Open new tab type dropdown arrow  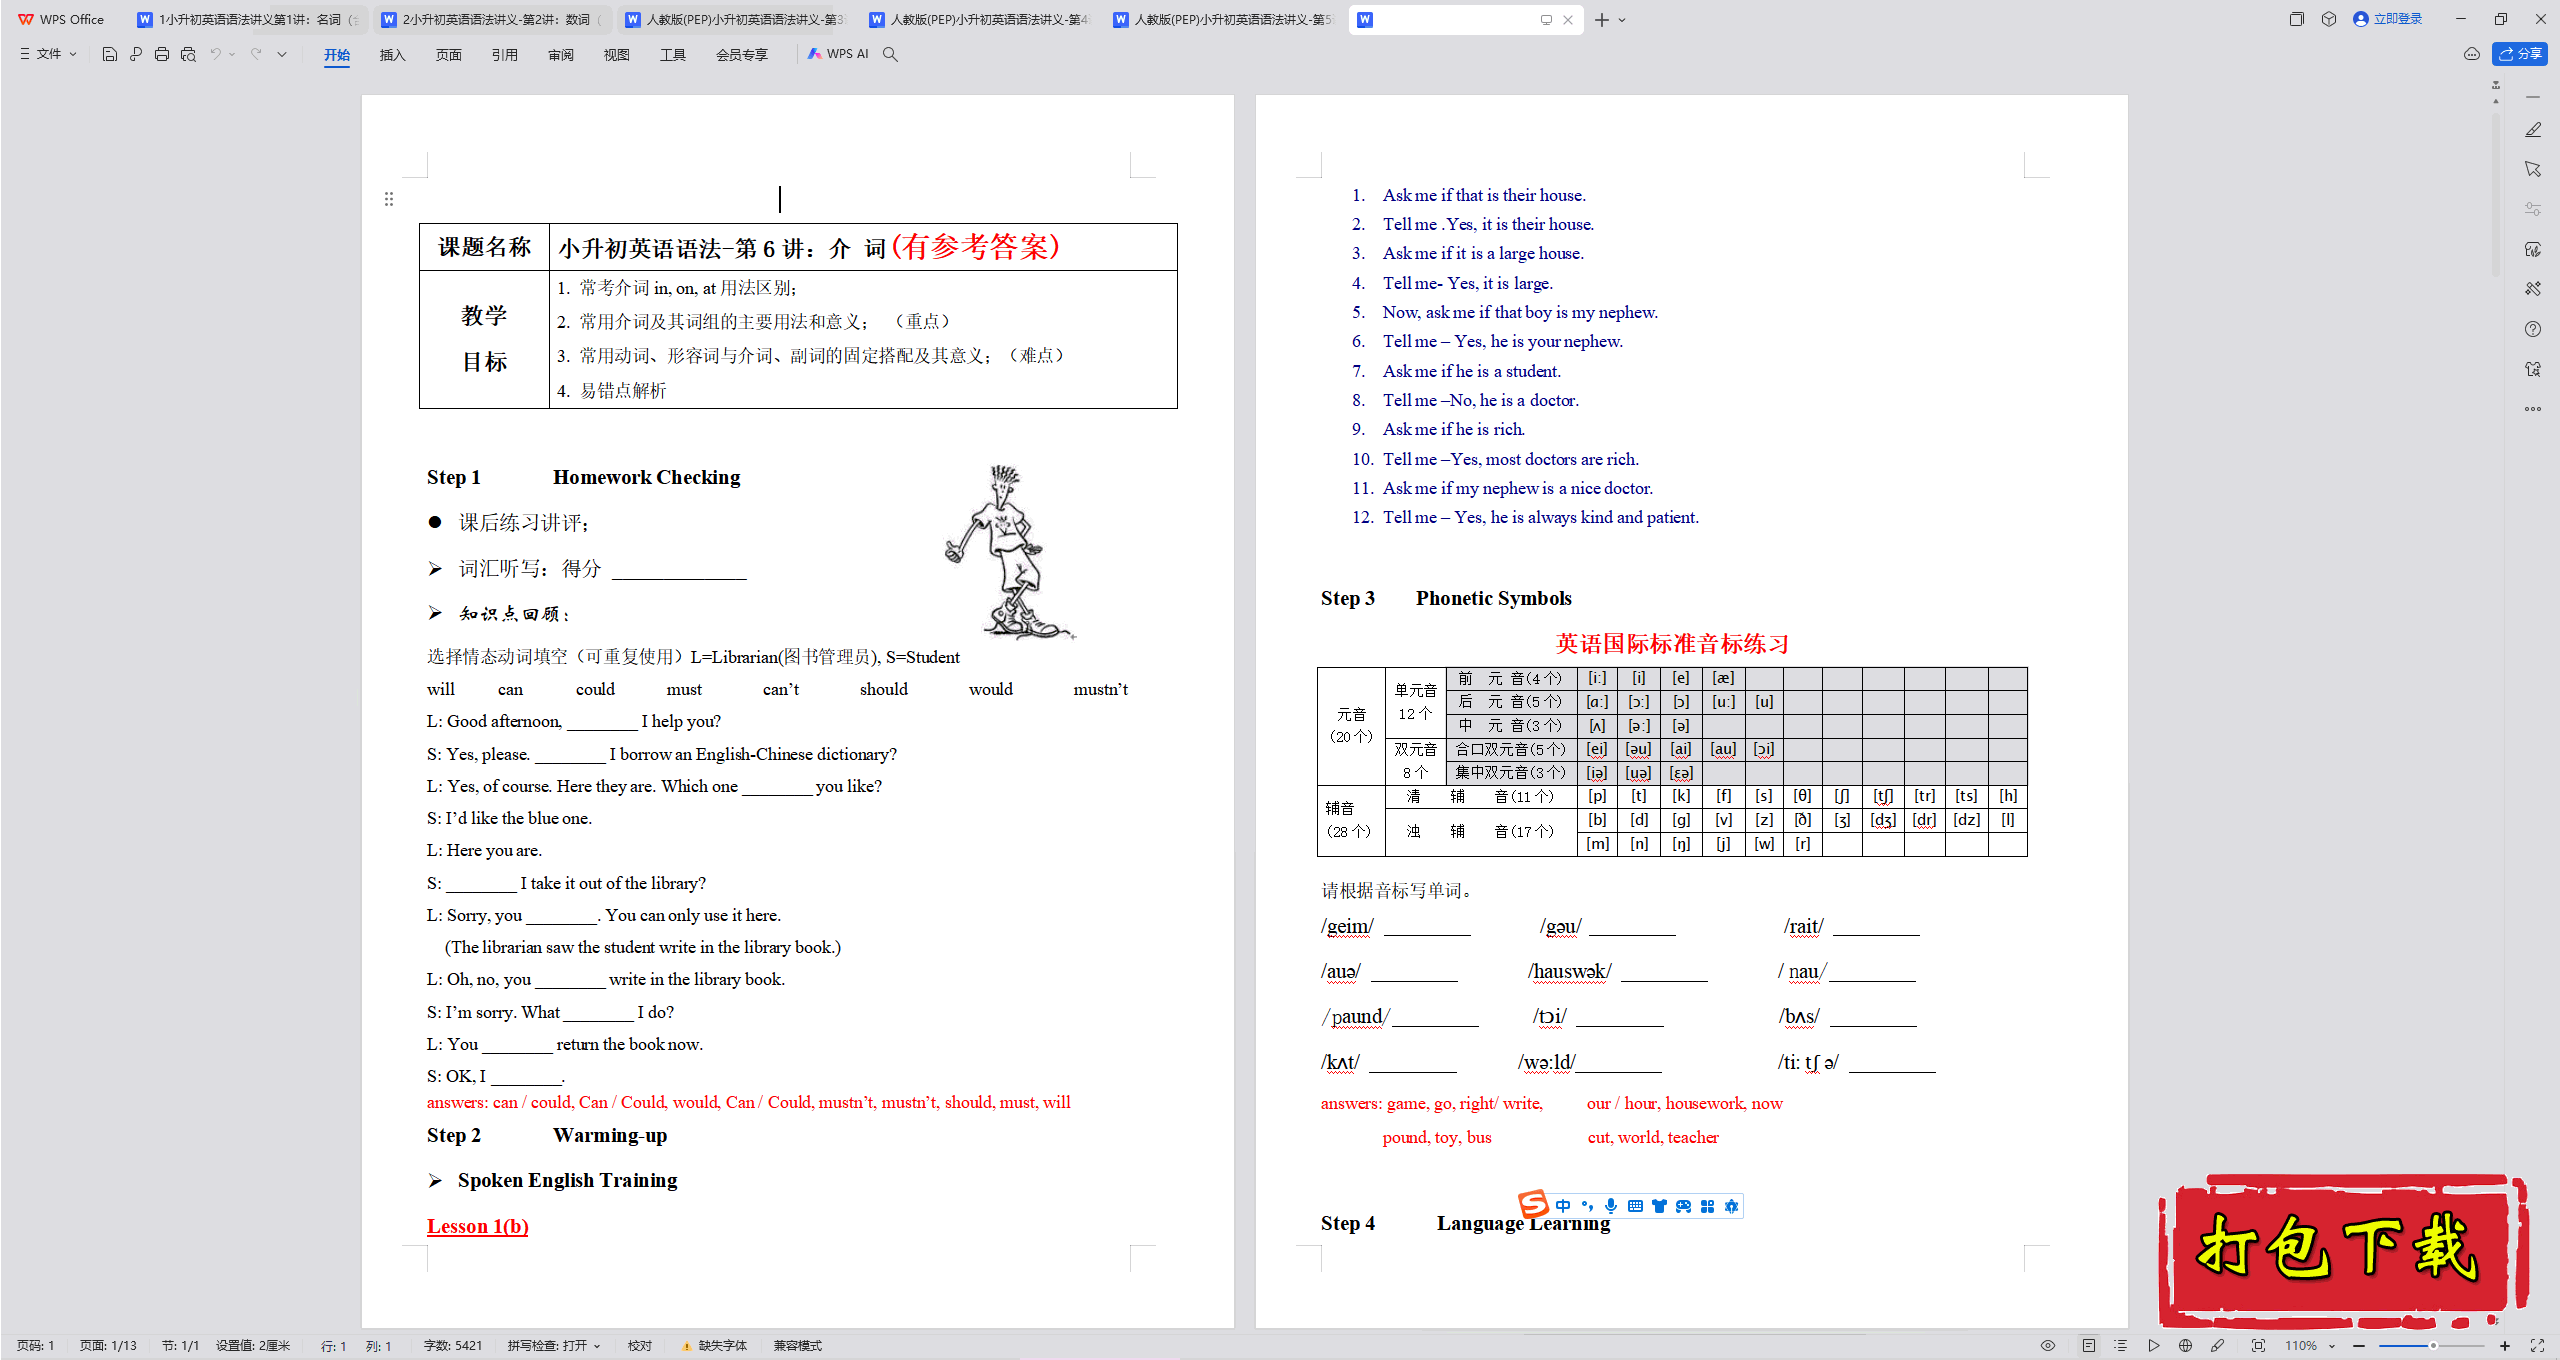tap(1622, 20)
